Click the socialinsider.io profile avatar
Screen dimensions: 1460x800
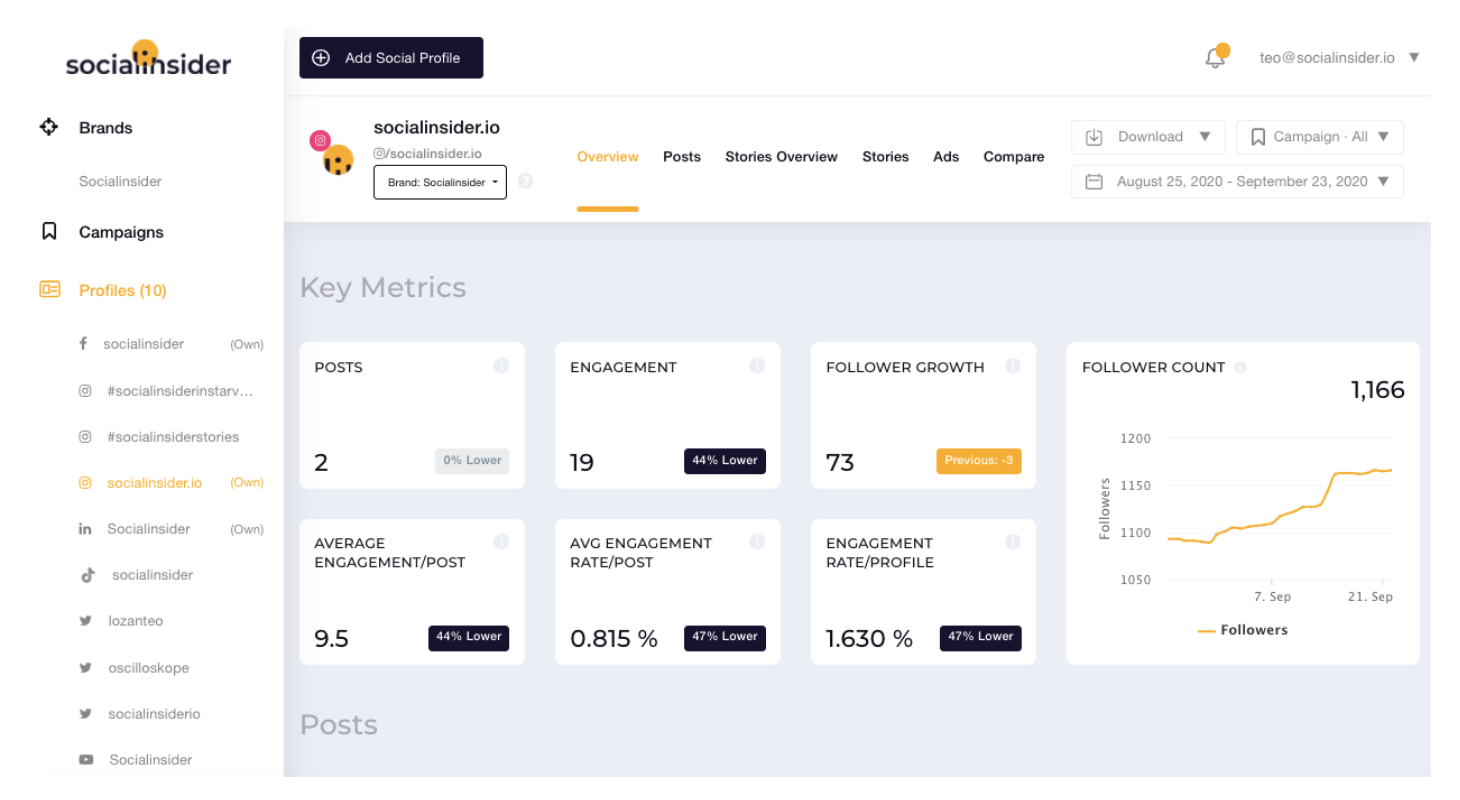(x=338, y=159)
